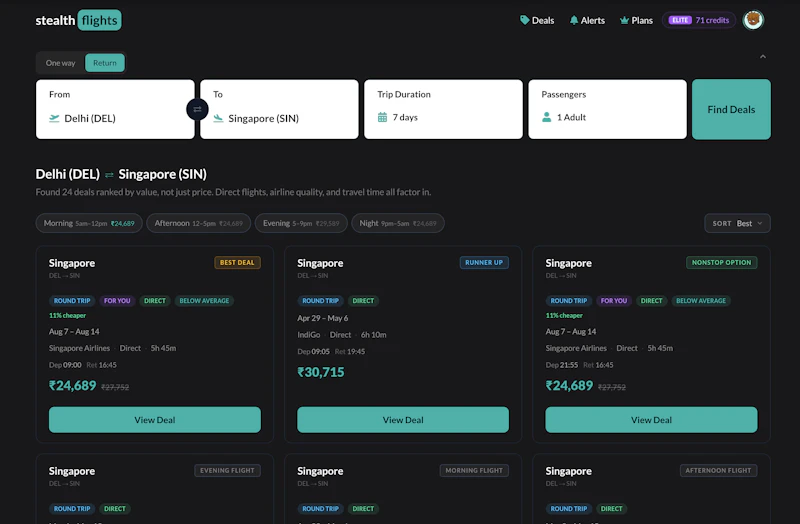Filter by Night 9pm-5am flights

coord(398,223)
